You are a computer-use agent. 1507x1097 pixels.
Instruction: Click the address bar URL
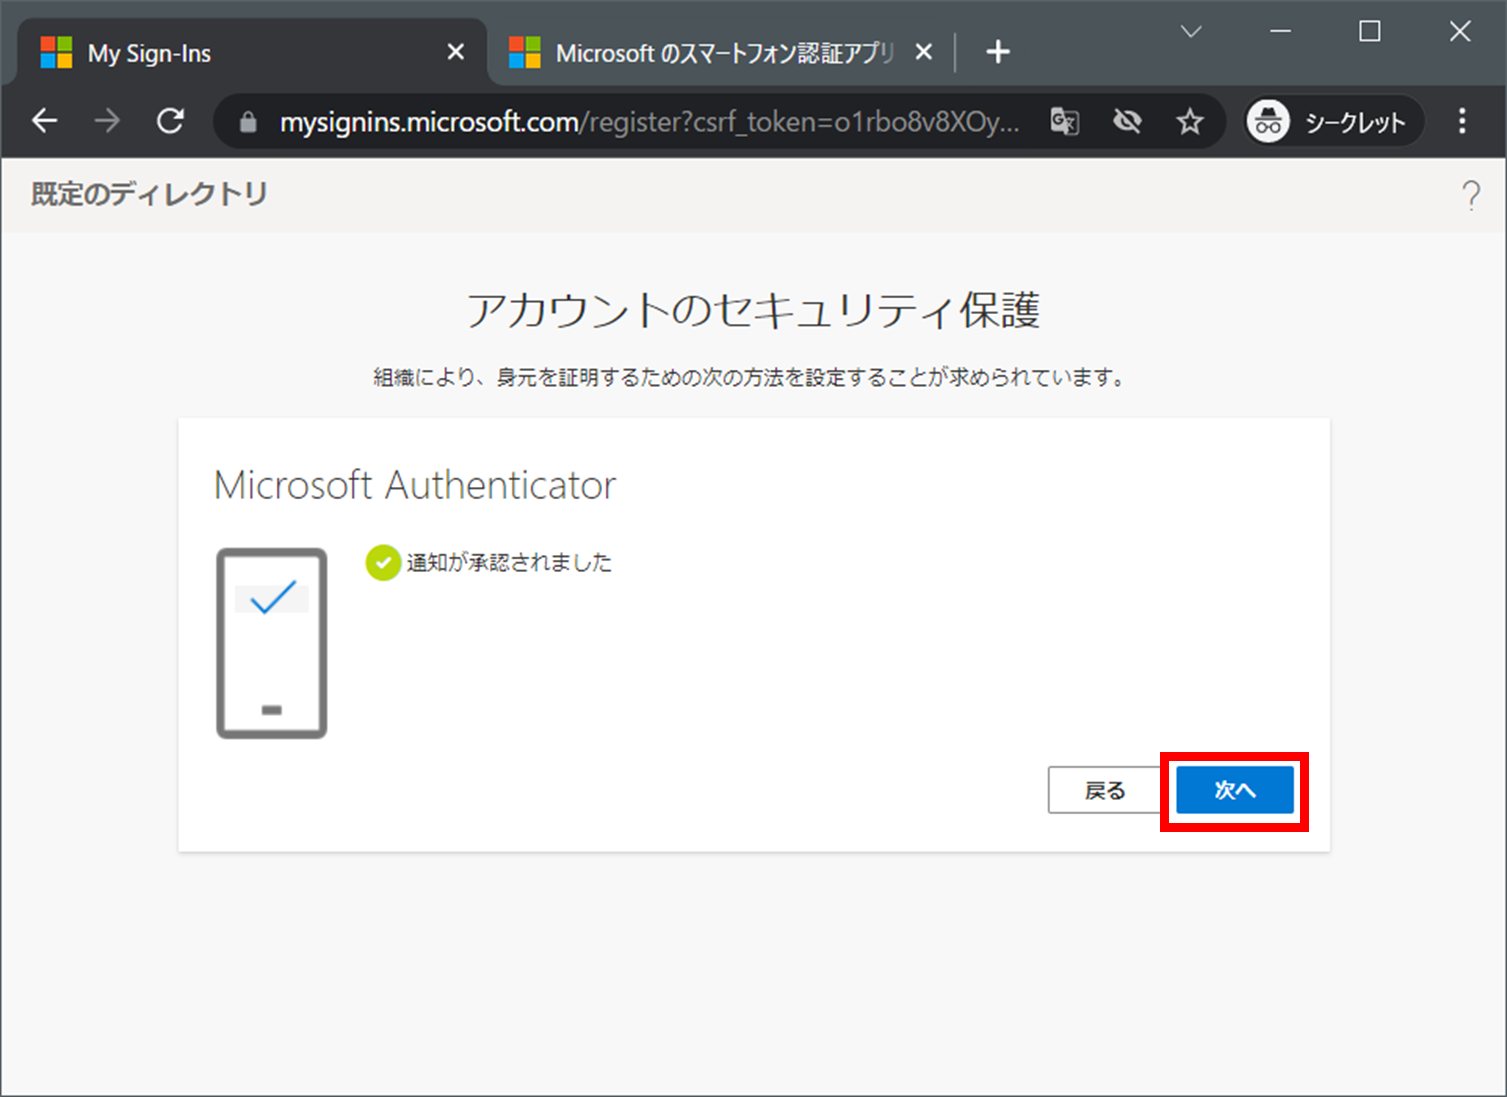(650, 122)
